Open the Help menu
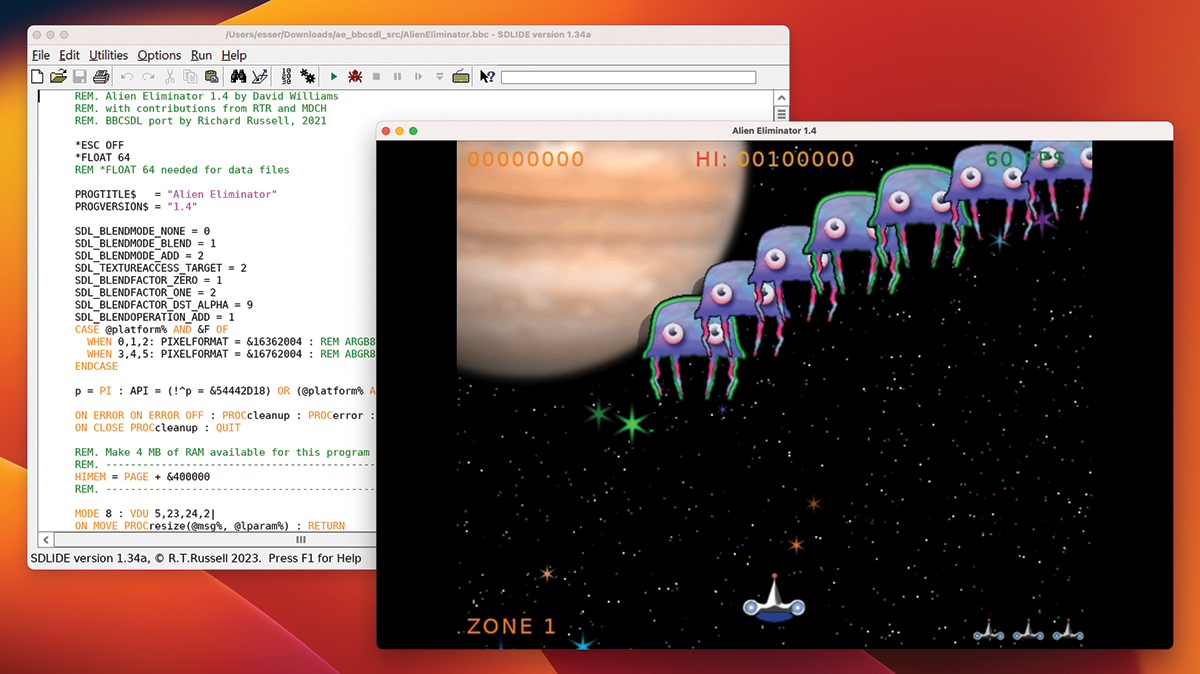 pyautogui.click(x=234, y=55)
